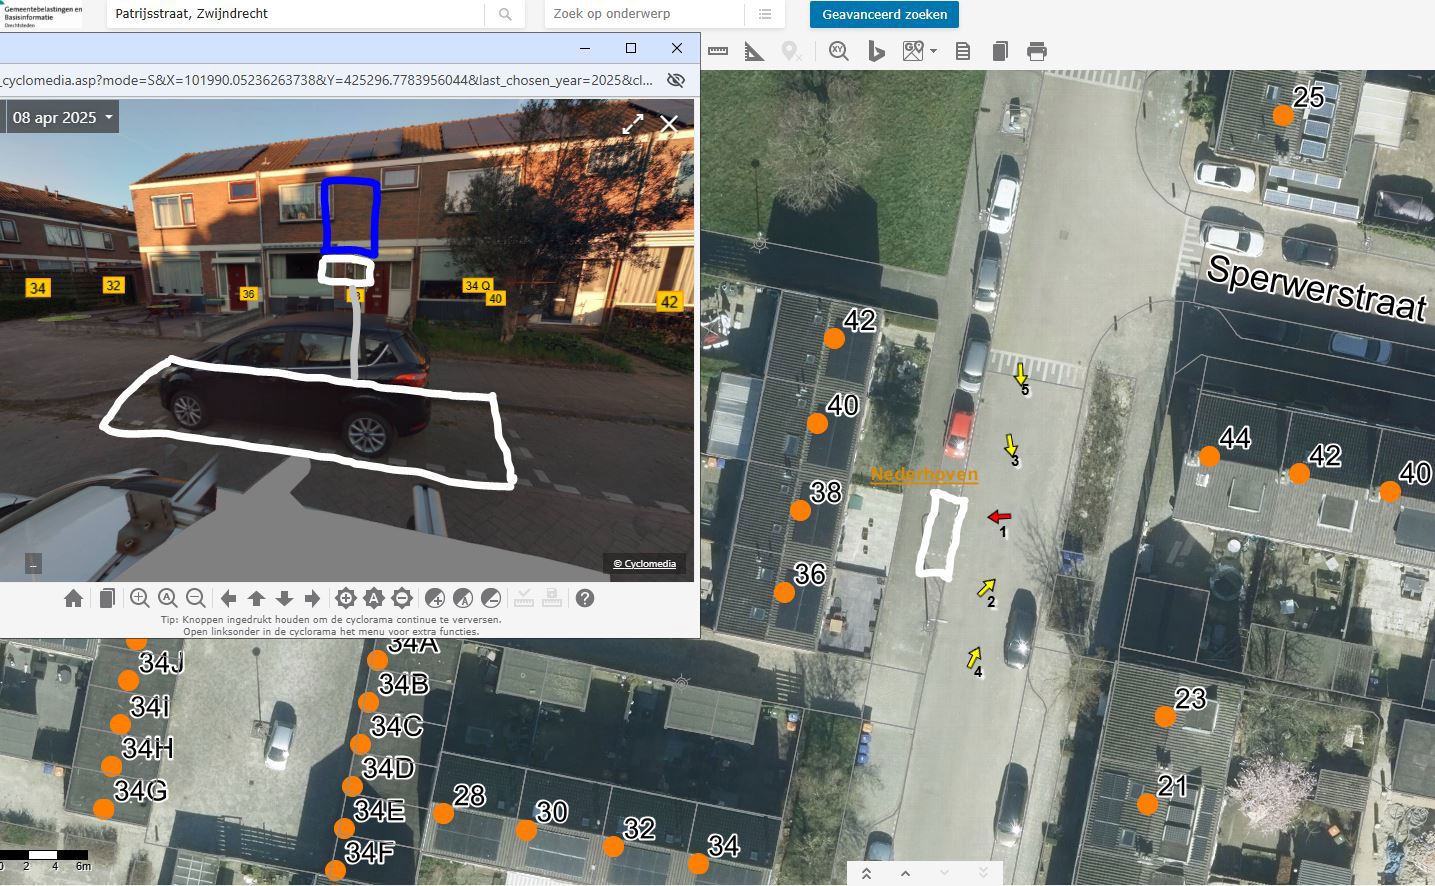Viewport: 1435px width, 886px height.
Task: Open the Bing maps view
Action: [x=876, y=51]
